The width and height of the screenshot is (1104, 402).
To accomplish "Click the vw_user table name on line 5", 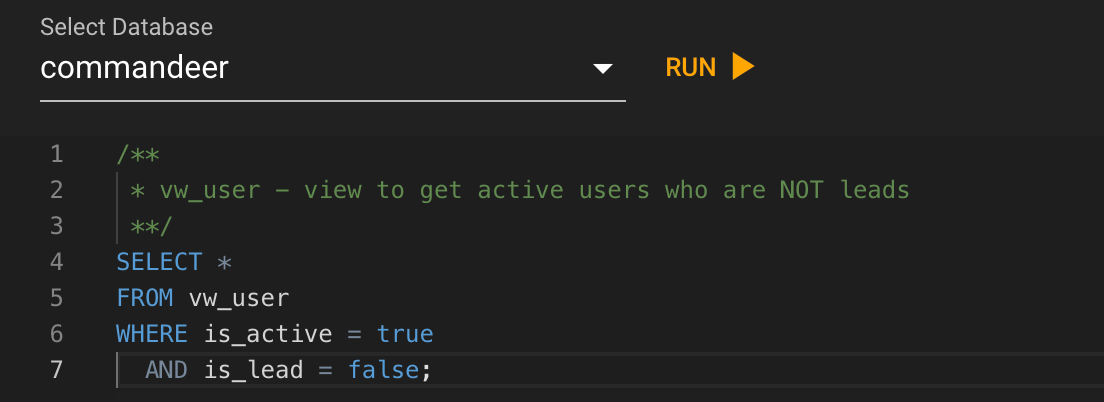I will (239, 299).
